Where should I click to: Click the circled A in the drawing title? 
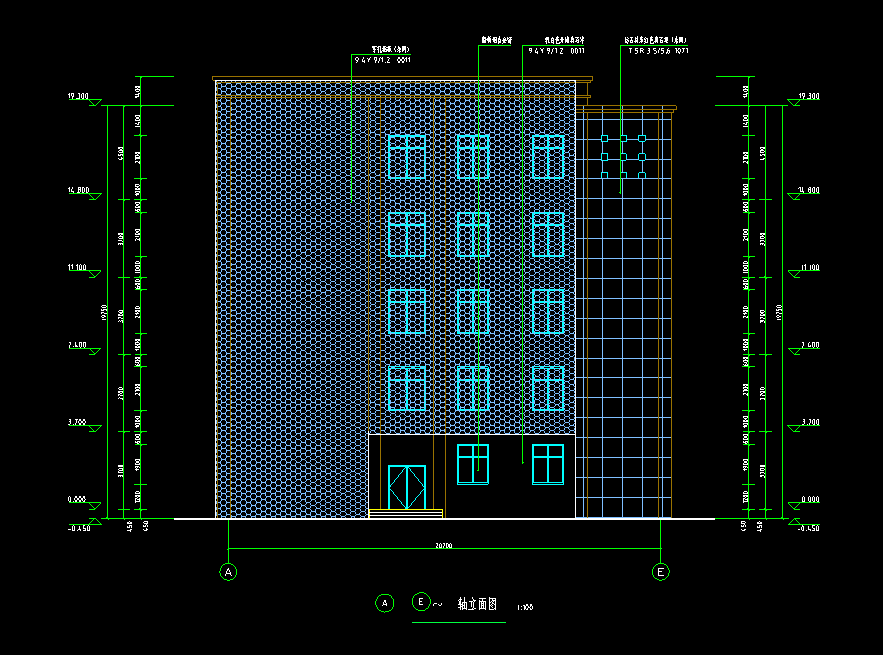click(x=384, y=602)
